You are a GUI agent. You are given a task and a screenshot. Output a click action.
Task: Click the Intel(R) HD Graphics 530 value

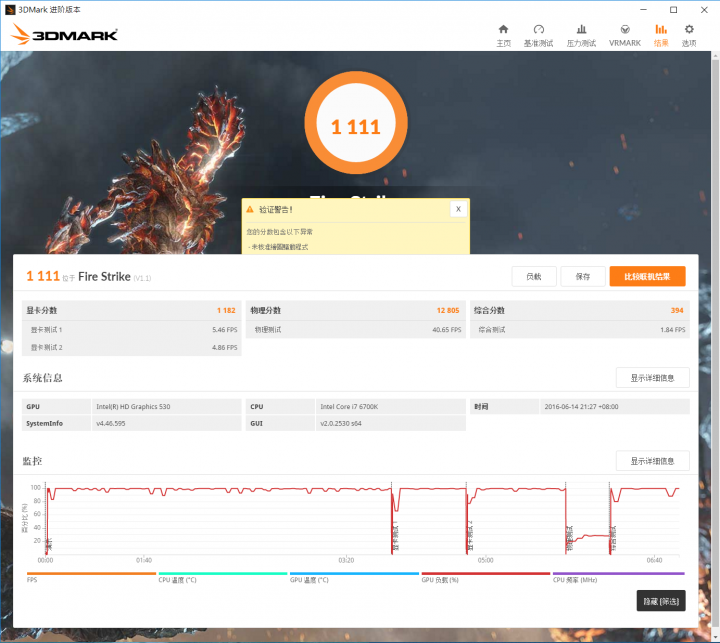coord(133,407)
